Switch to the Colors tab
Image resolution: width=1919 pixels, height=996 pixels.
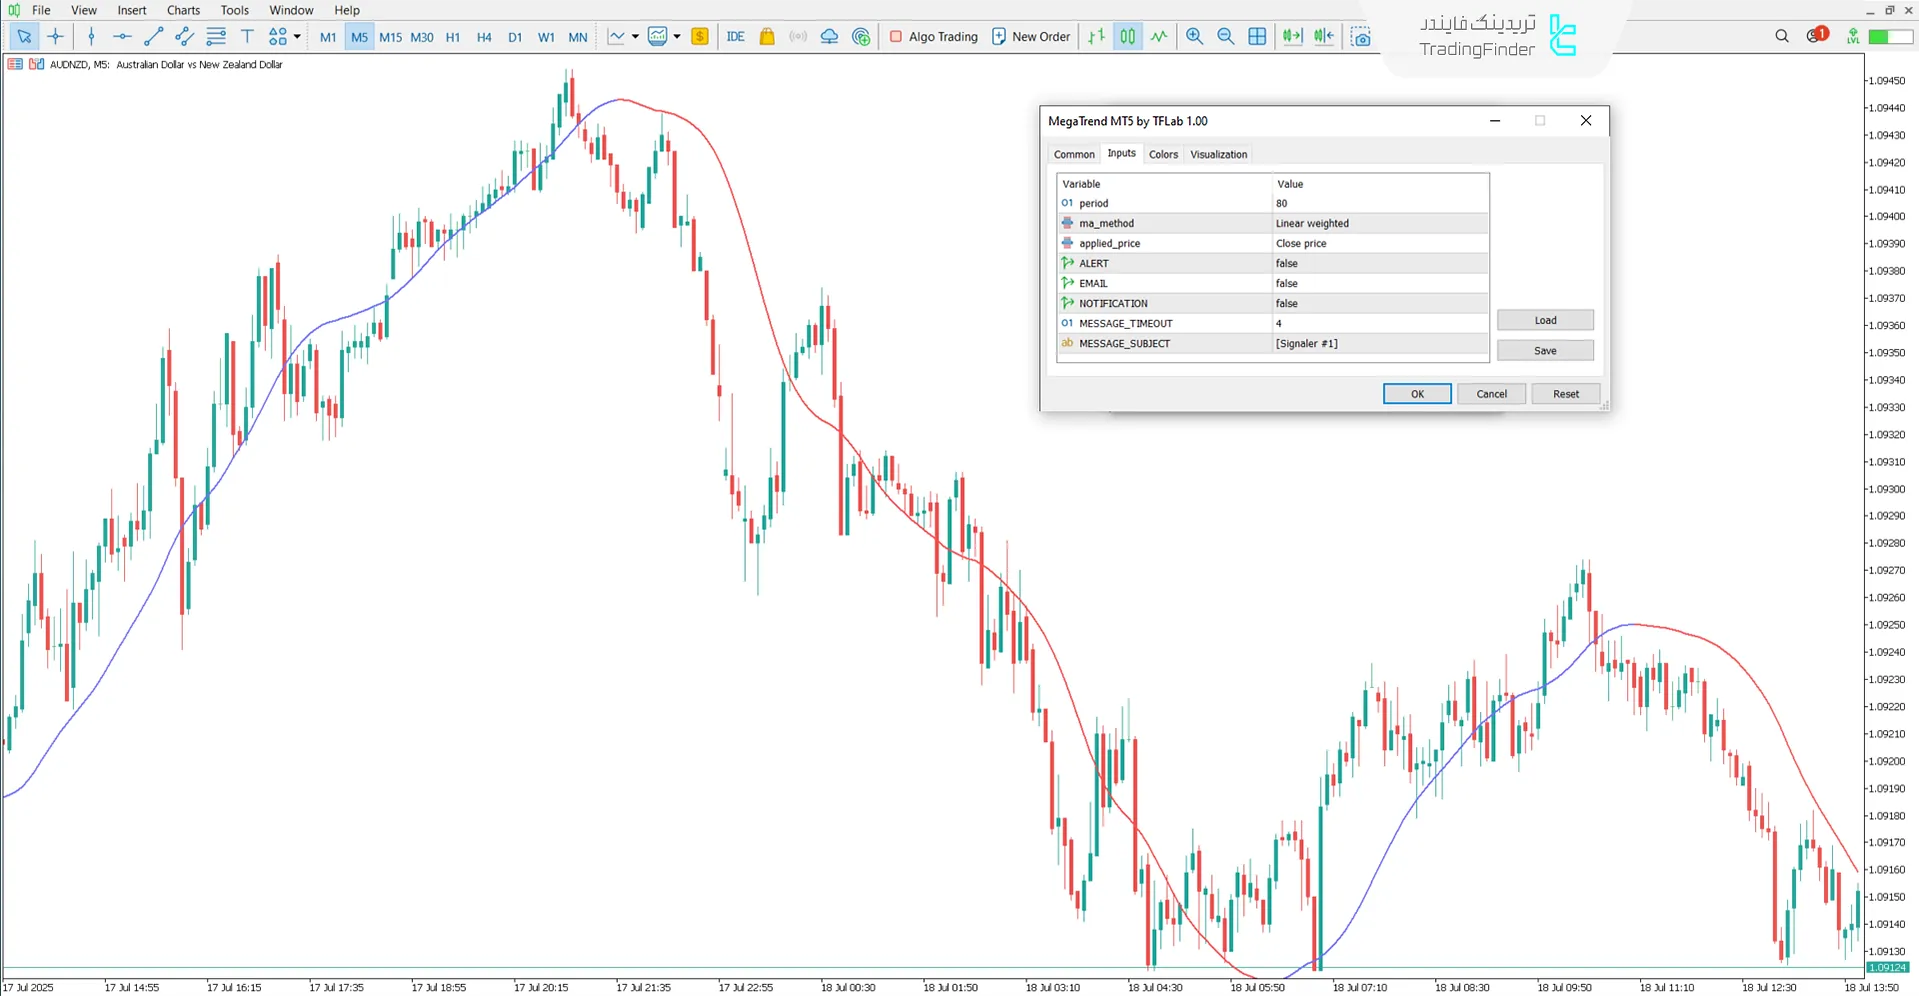tap(1163, 155)
